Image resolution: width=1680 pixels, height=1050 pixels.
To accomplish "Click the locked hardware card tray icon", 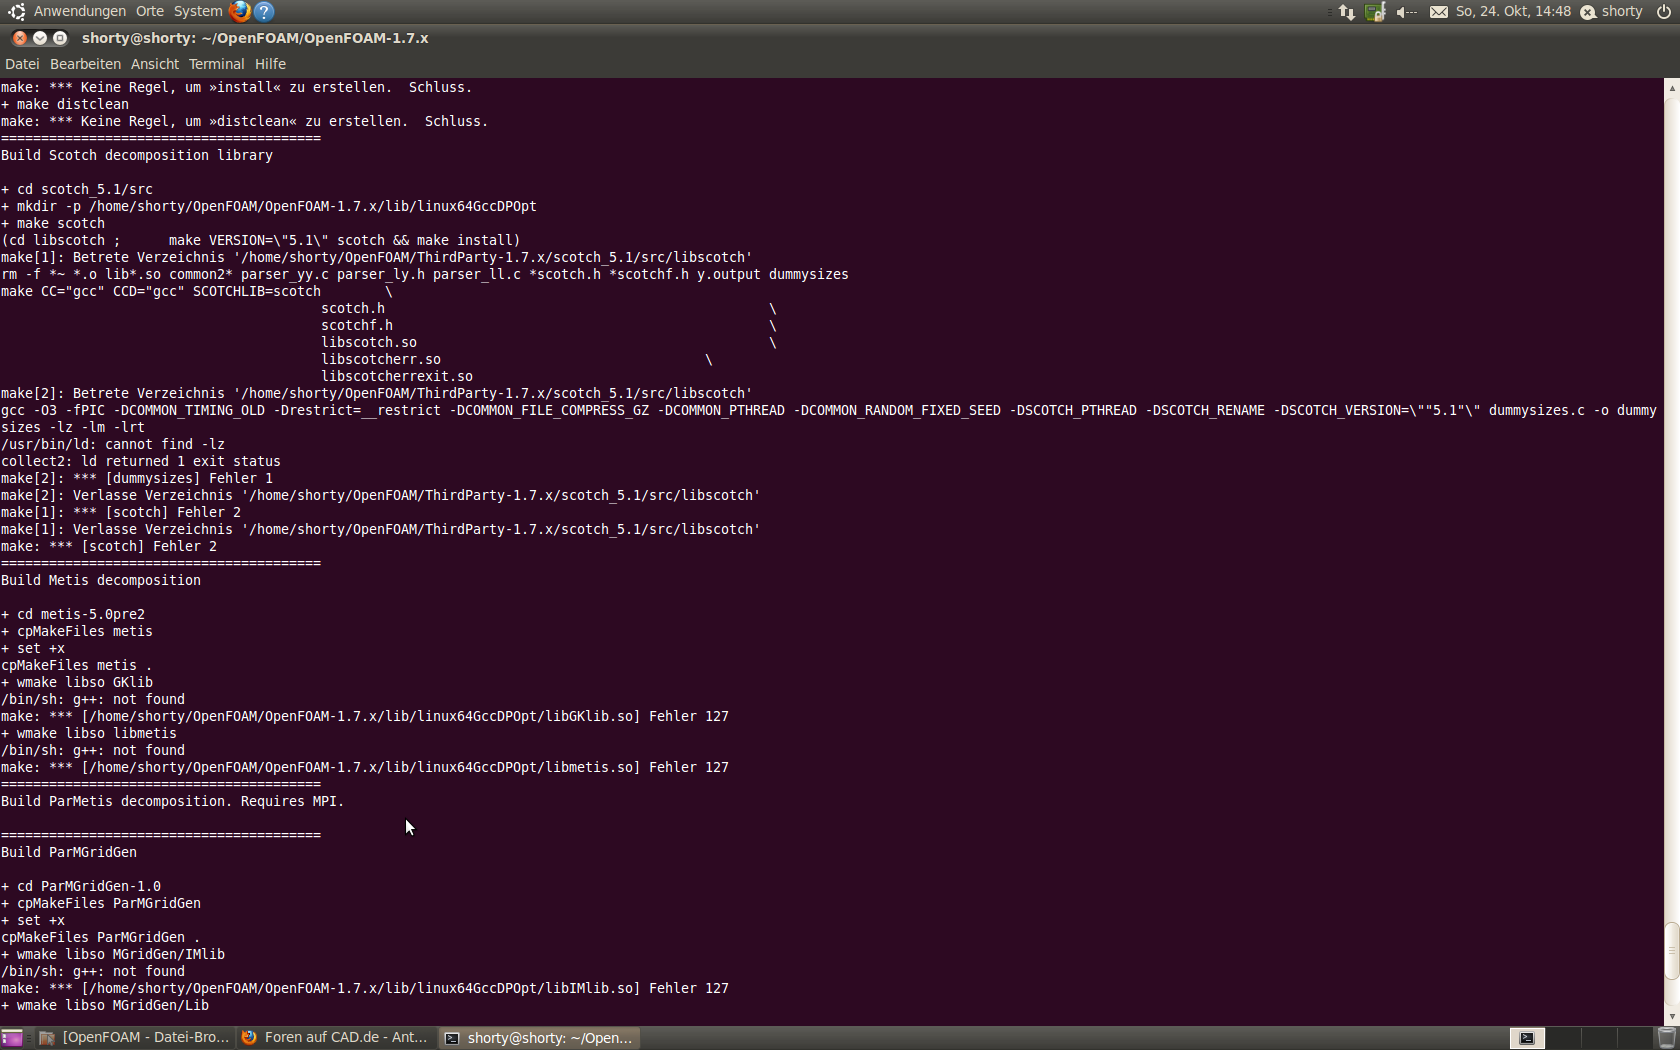I will tap(1376, 12).
